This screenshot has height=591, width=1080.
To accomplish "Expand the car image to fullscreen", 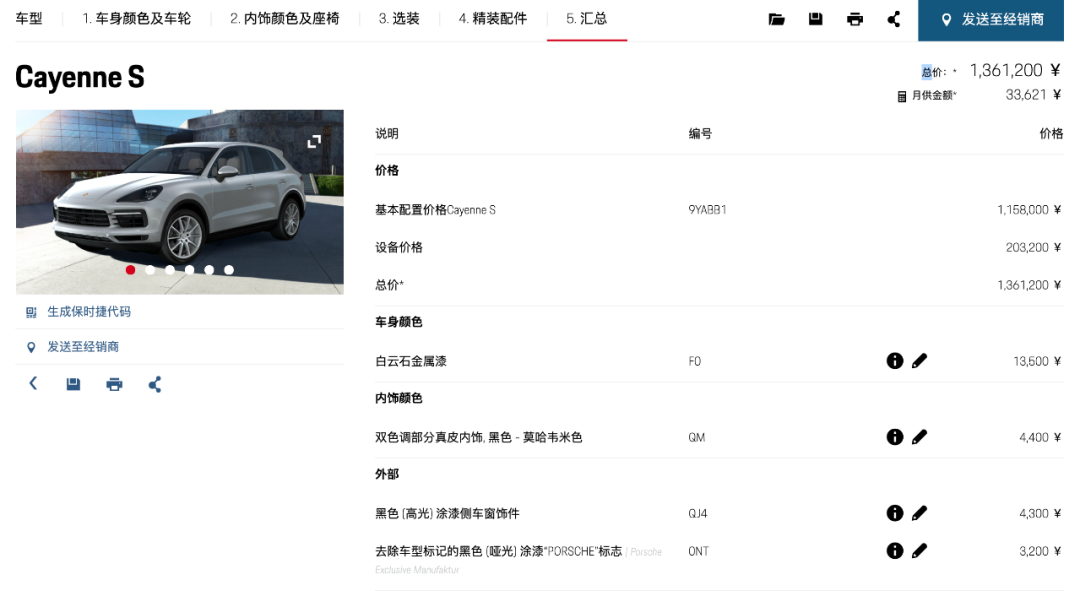I will [x=314, y=141].
